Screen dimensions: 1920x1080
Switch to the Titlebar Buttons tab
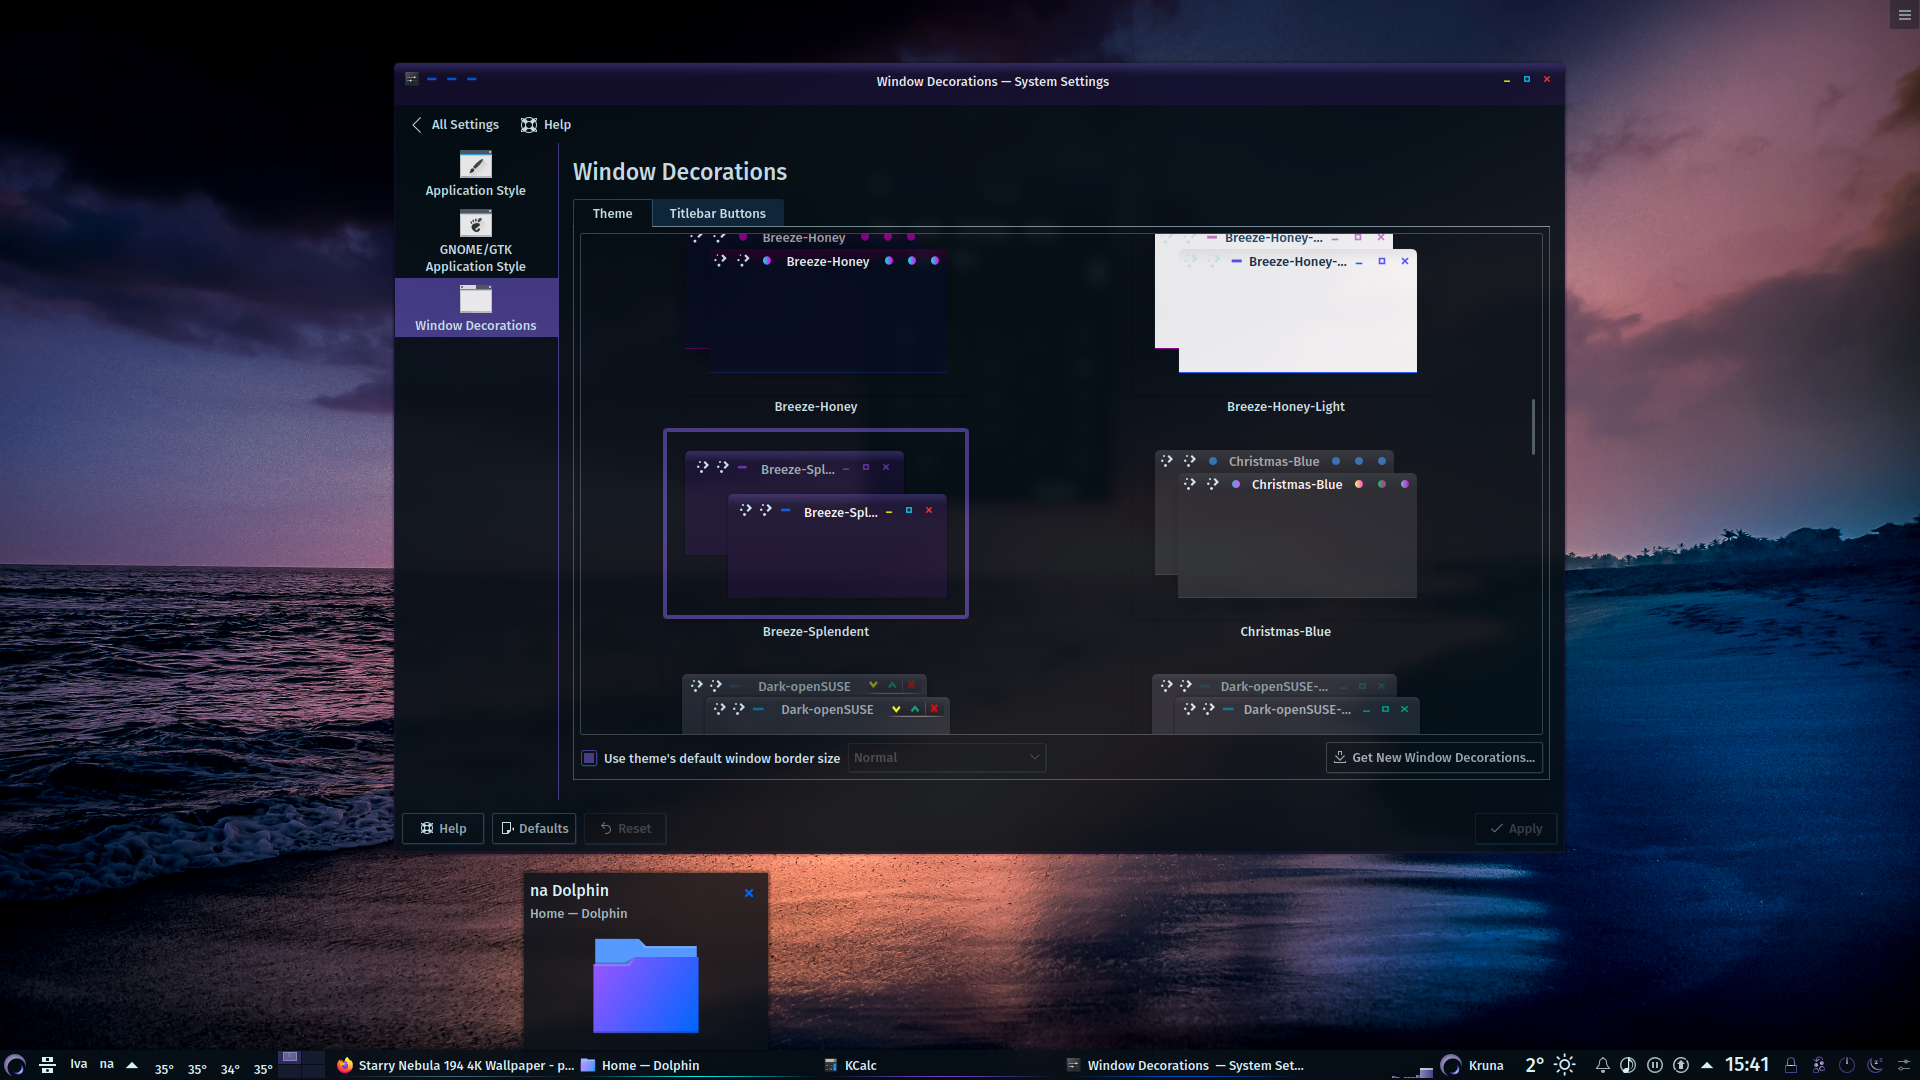tap(717, 213)
